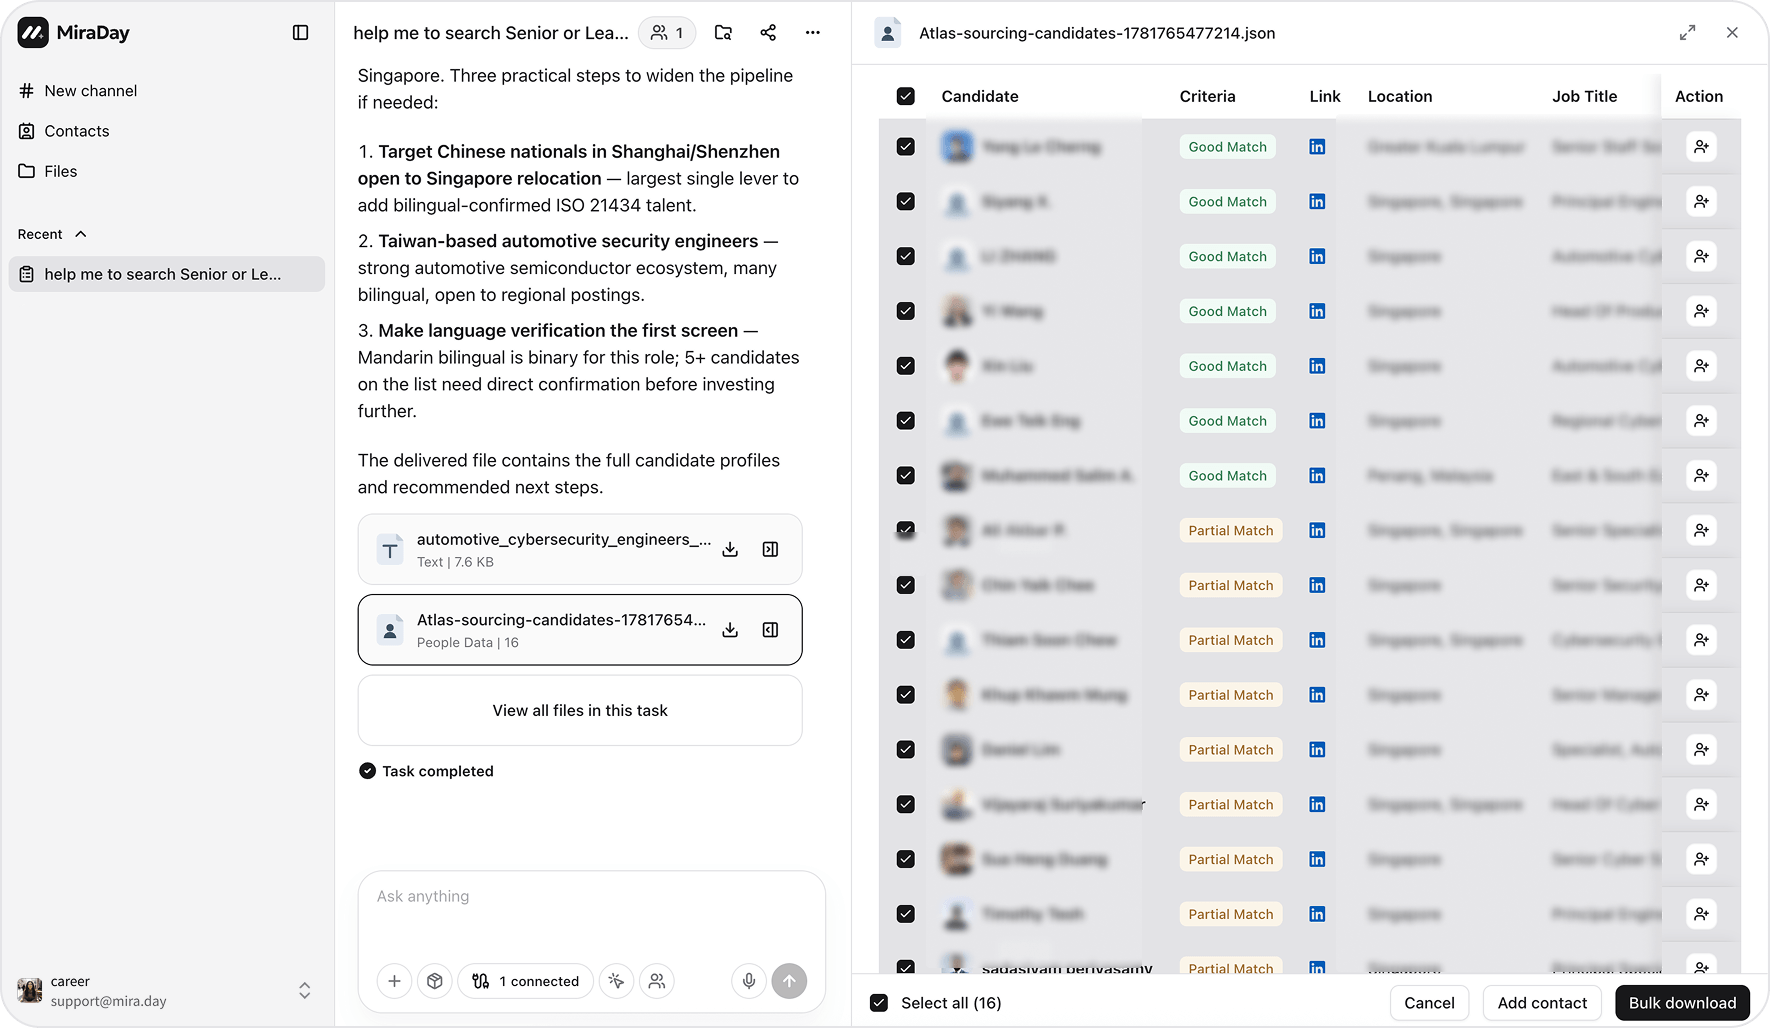Click the plus attach button in chat box

pos(394,981)
